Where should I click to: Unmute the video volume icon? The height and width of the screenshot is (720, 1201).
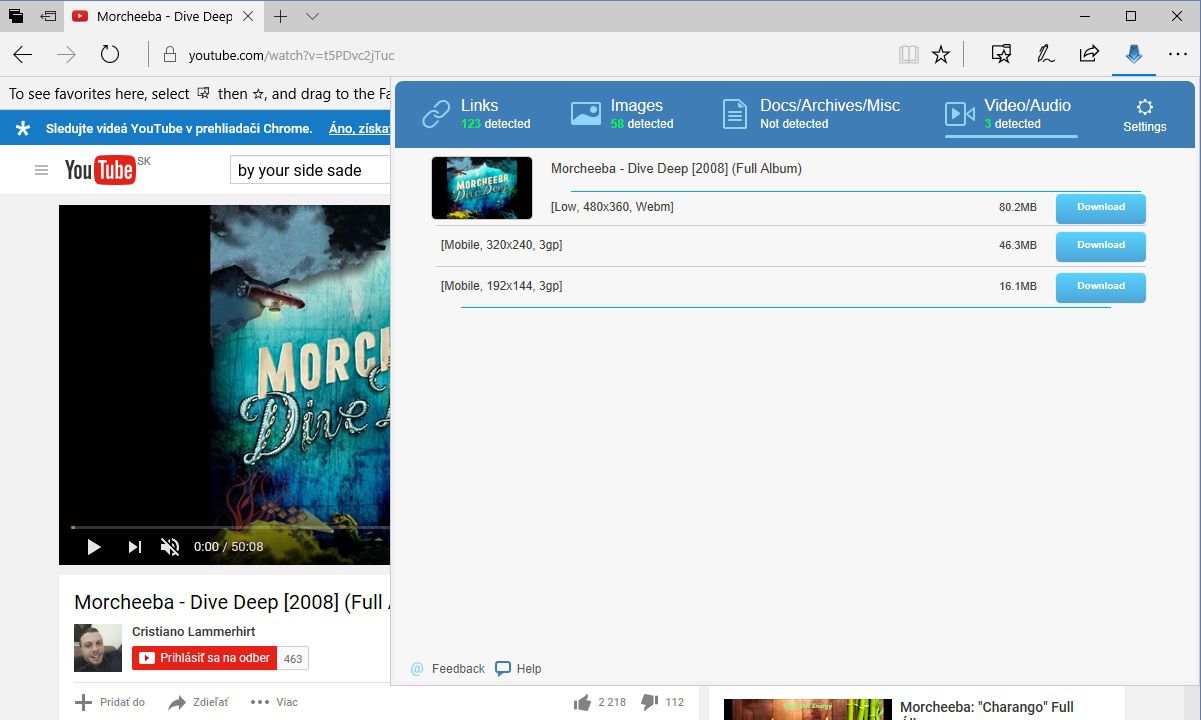click(x=170, y=547)
